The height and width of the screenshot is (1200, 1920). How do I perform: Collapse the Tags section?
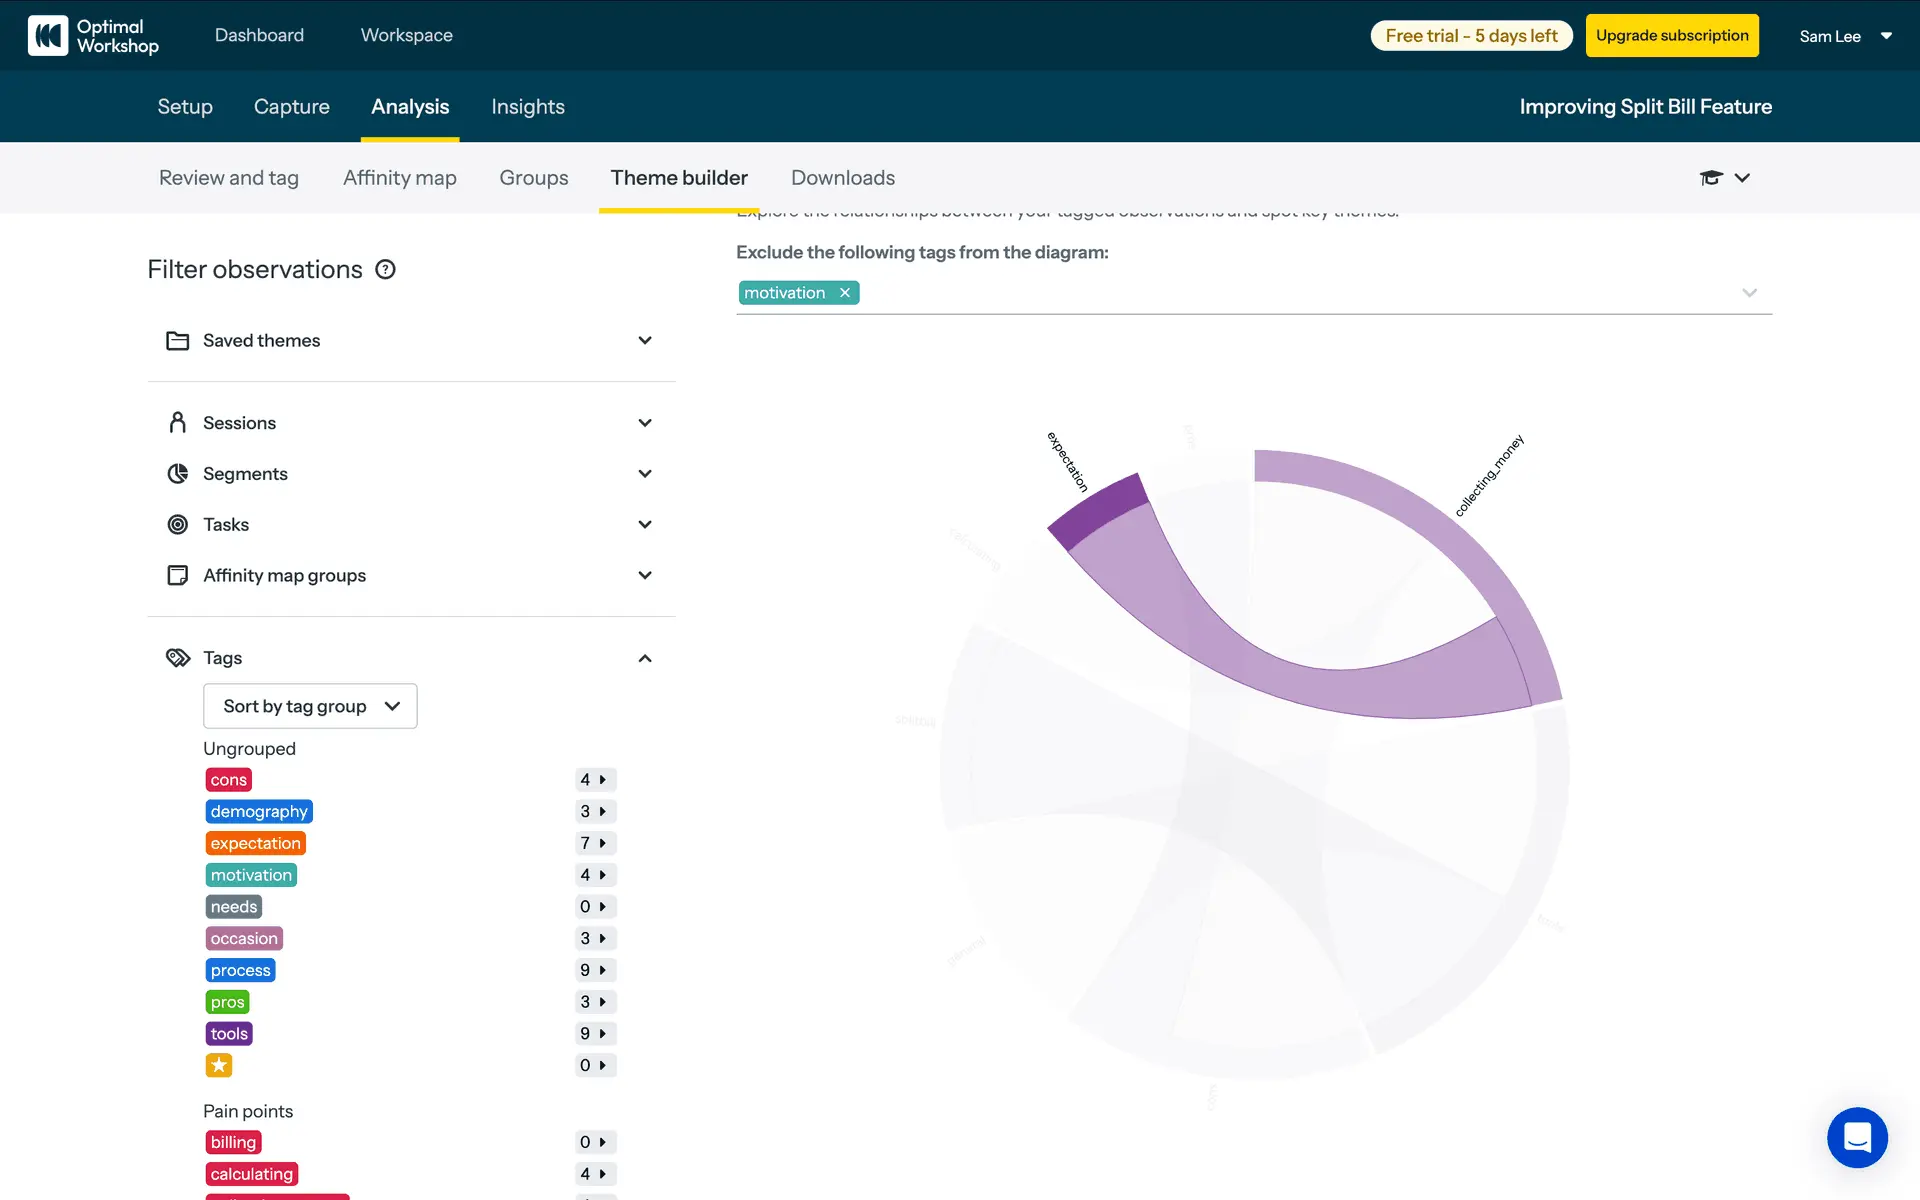click(x=645, y=658)
